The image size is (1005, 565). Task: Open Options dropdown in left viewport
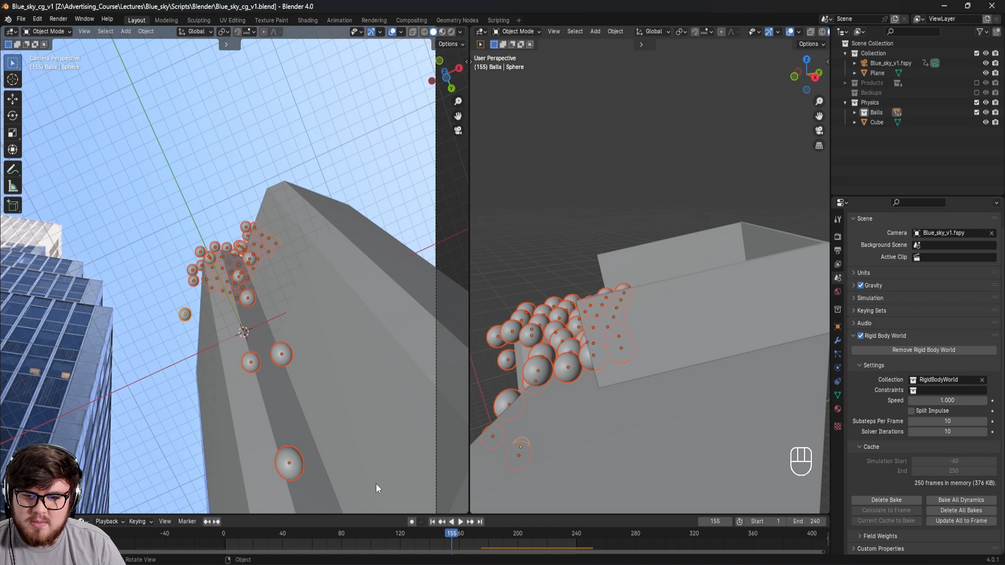point(451,44)
